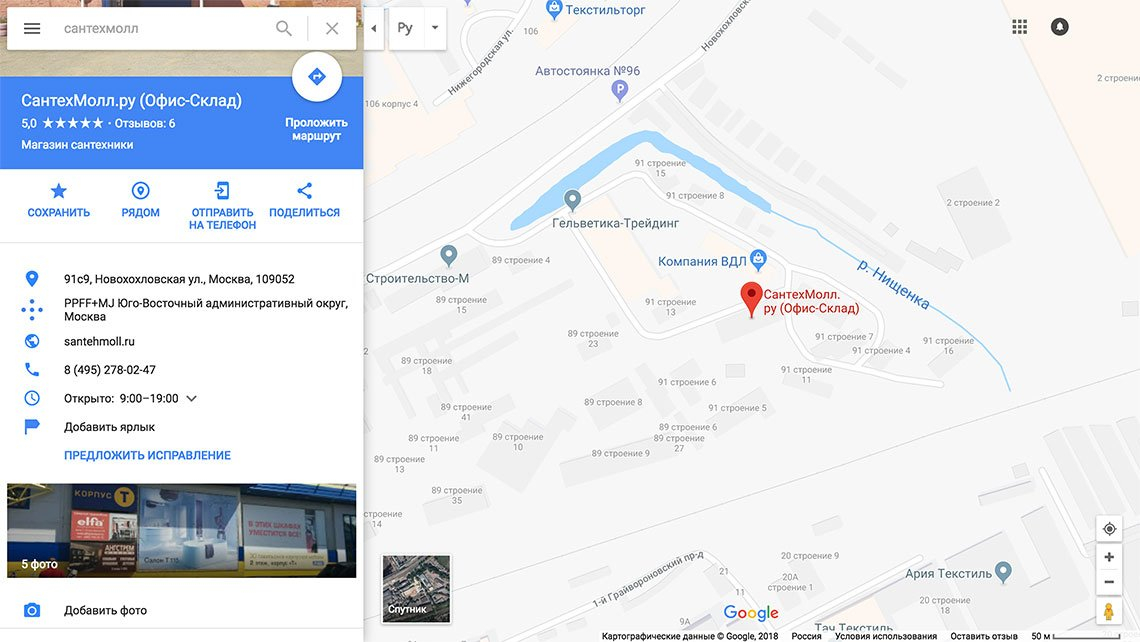Expand the opening hours 9:00–19:00 chevron

tap(191, 398)
